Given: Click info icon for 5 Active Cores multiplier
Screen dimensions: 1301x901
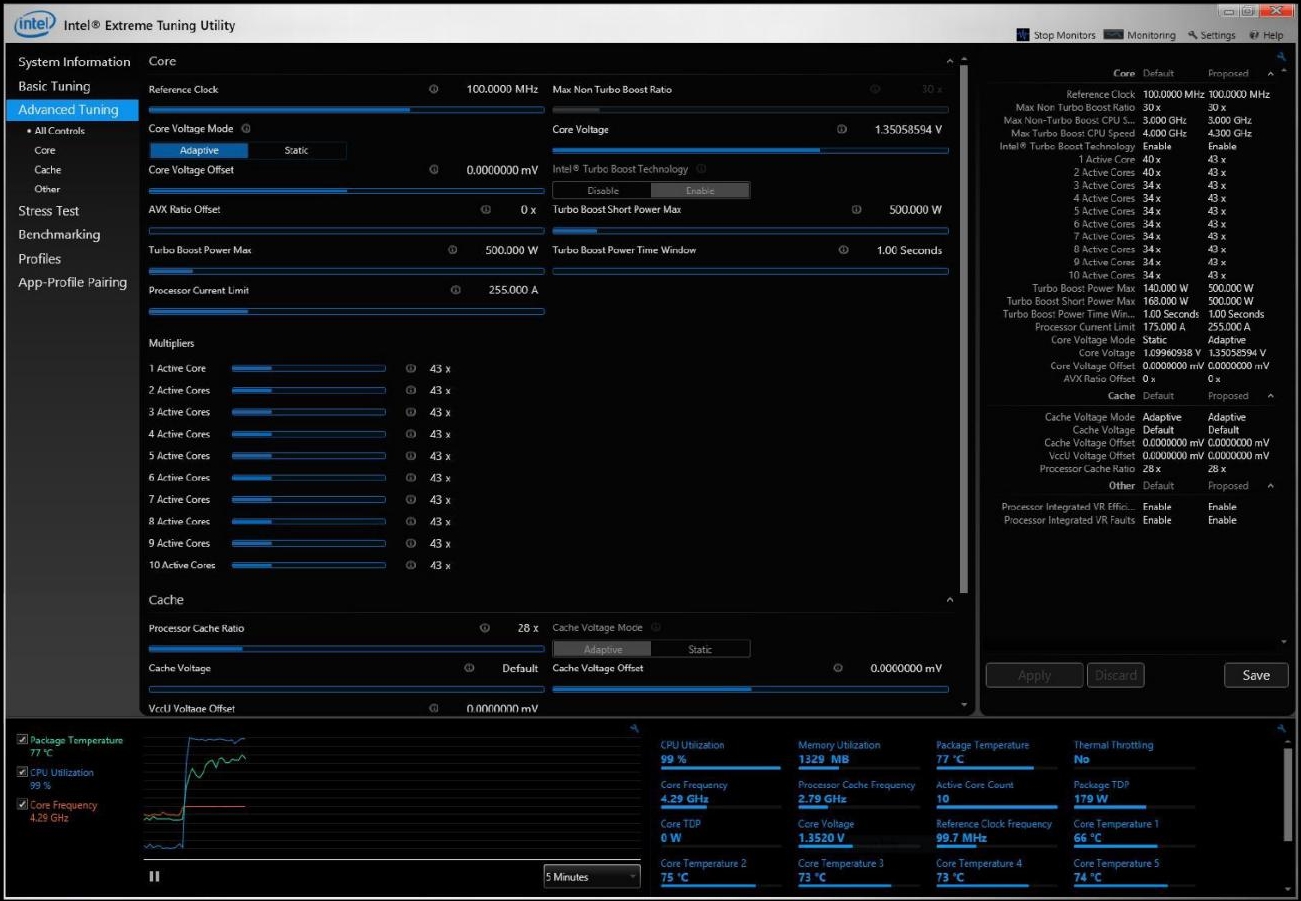Looking at the screenshot, I should [x=411, y=456].
